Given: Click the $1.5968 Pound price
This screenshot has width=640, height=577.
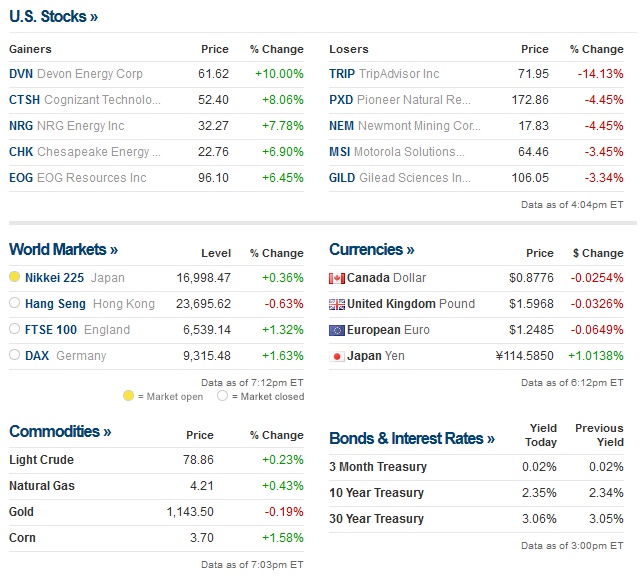Looking at the screenshot, I should [531, 304].
